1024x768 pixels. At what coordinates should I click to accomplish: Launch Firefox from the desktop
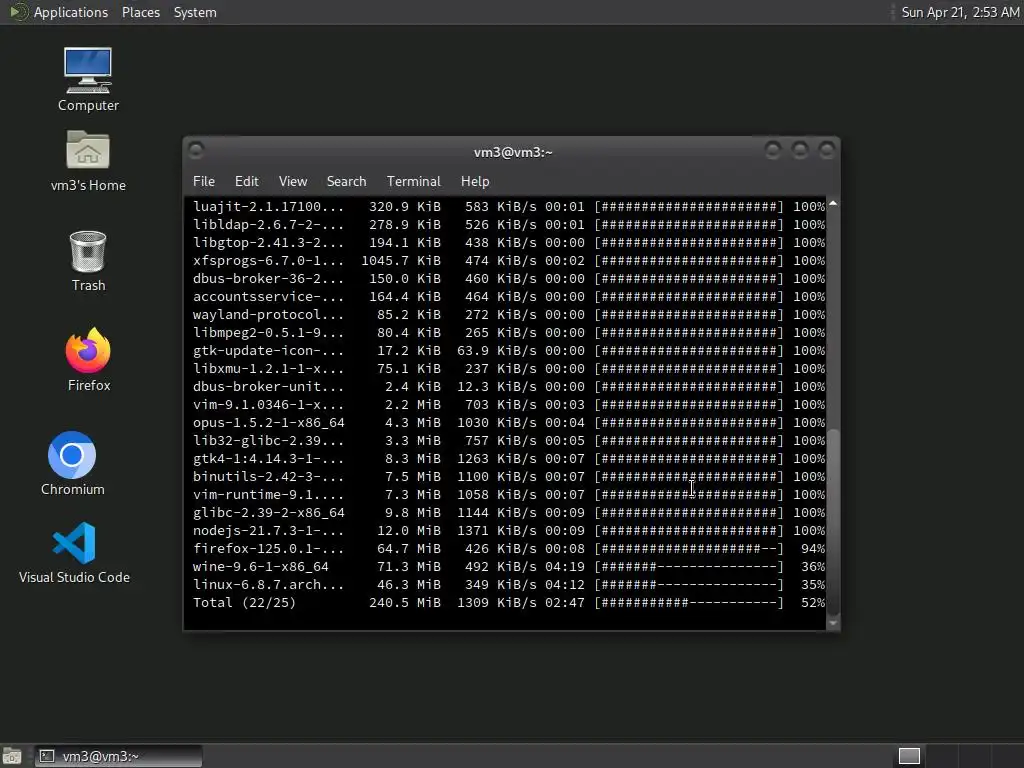coord(88,359)
